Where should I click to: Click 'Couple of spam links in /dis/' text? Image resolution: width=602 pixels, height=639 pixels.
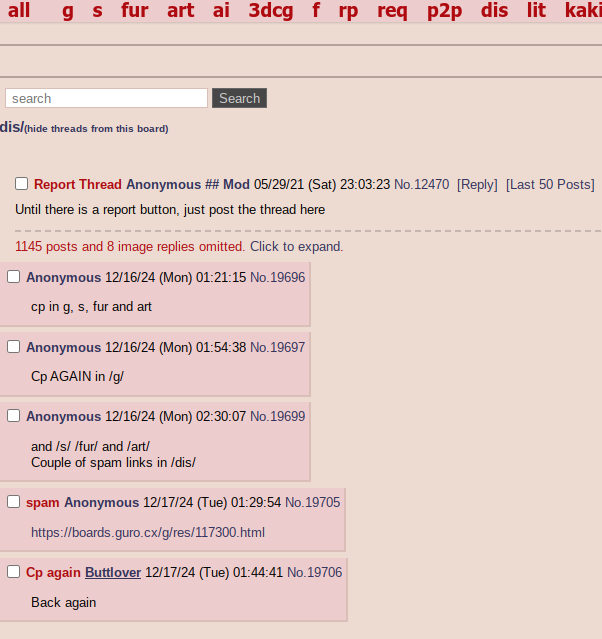113,463
